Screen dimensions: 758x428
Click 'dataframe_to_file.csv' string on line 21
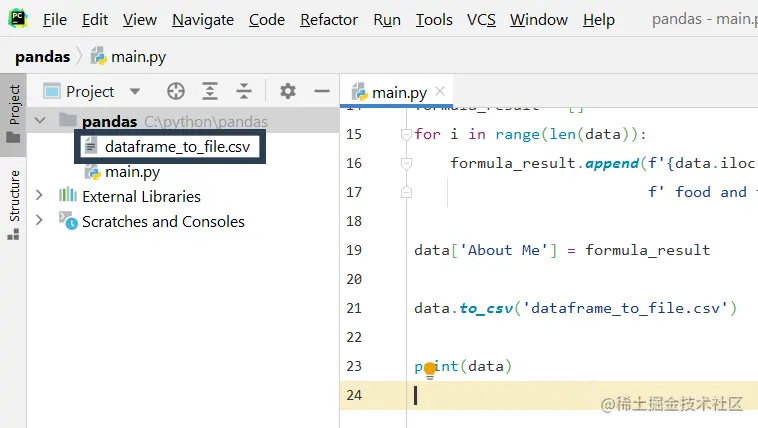point(625,308)
